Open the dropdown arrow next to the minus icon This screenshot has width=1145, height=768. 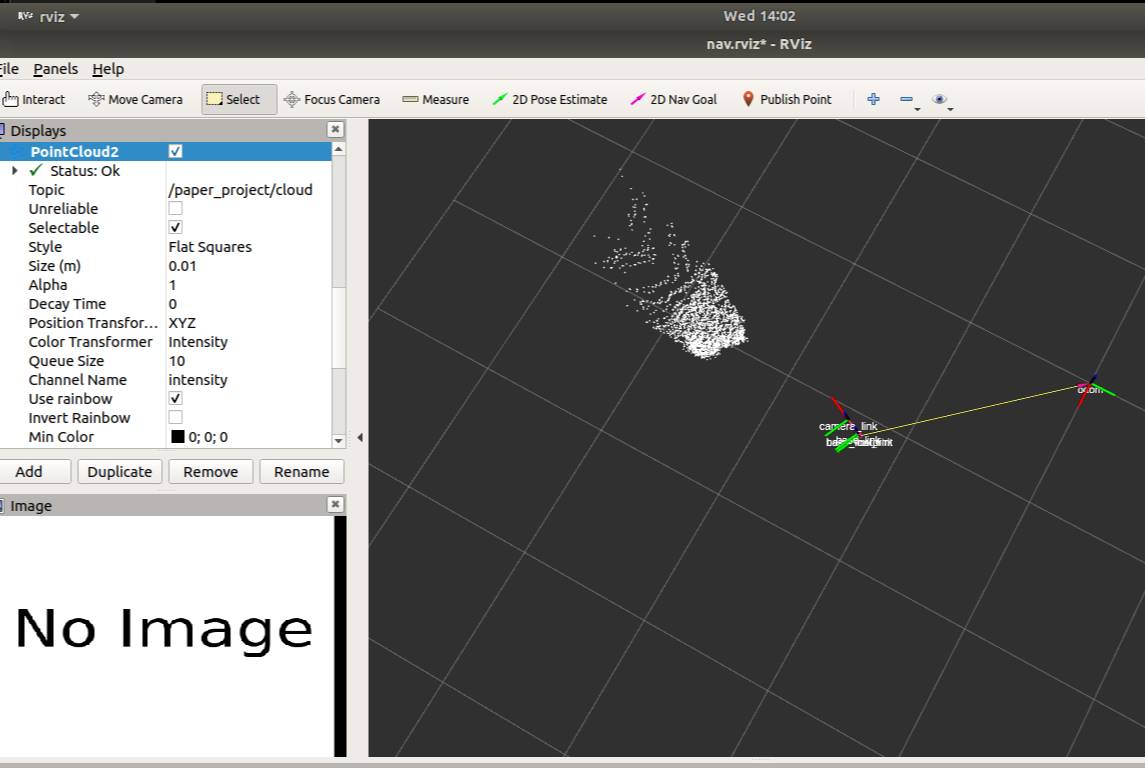tap(918, 109)
